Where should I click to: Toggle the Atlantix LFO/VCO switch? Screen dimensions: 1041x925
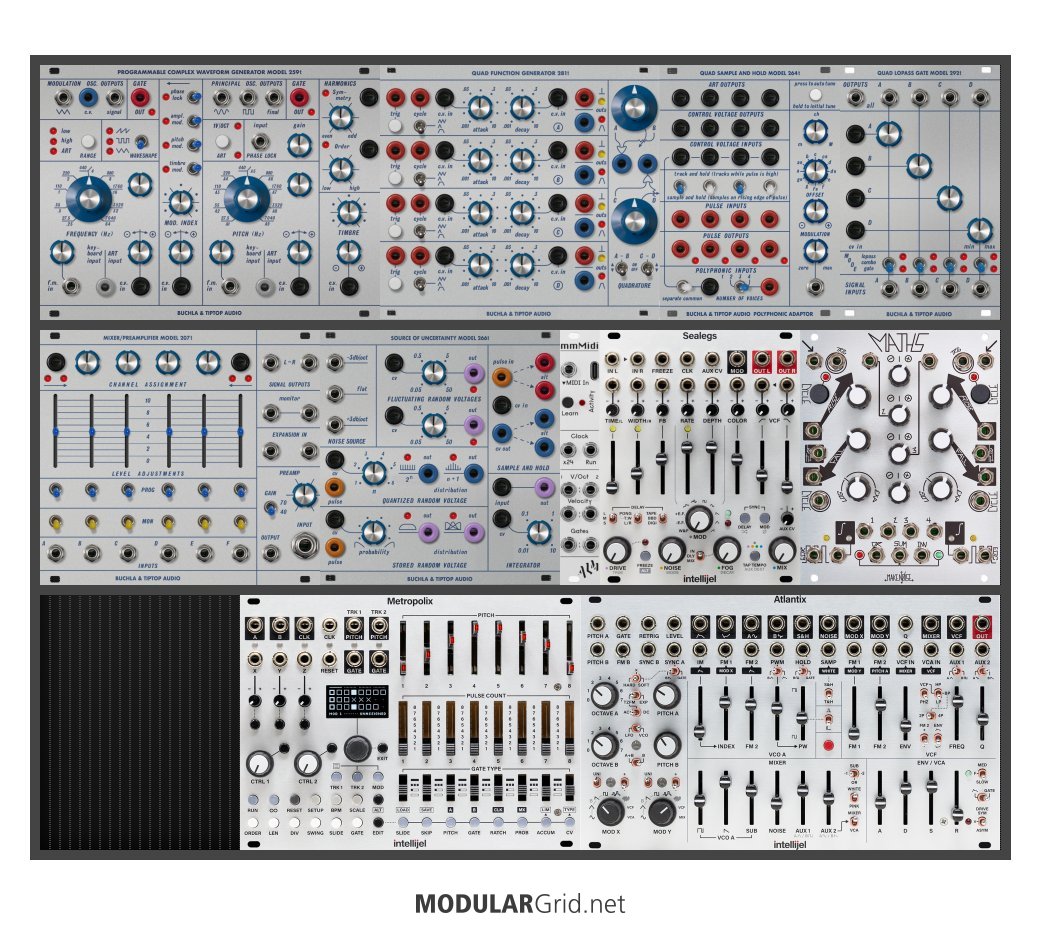(635, 728)
